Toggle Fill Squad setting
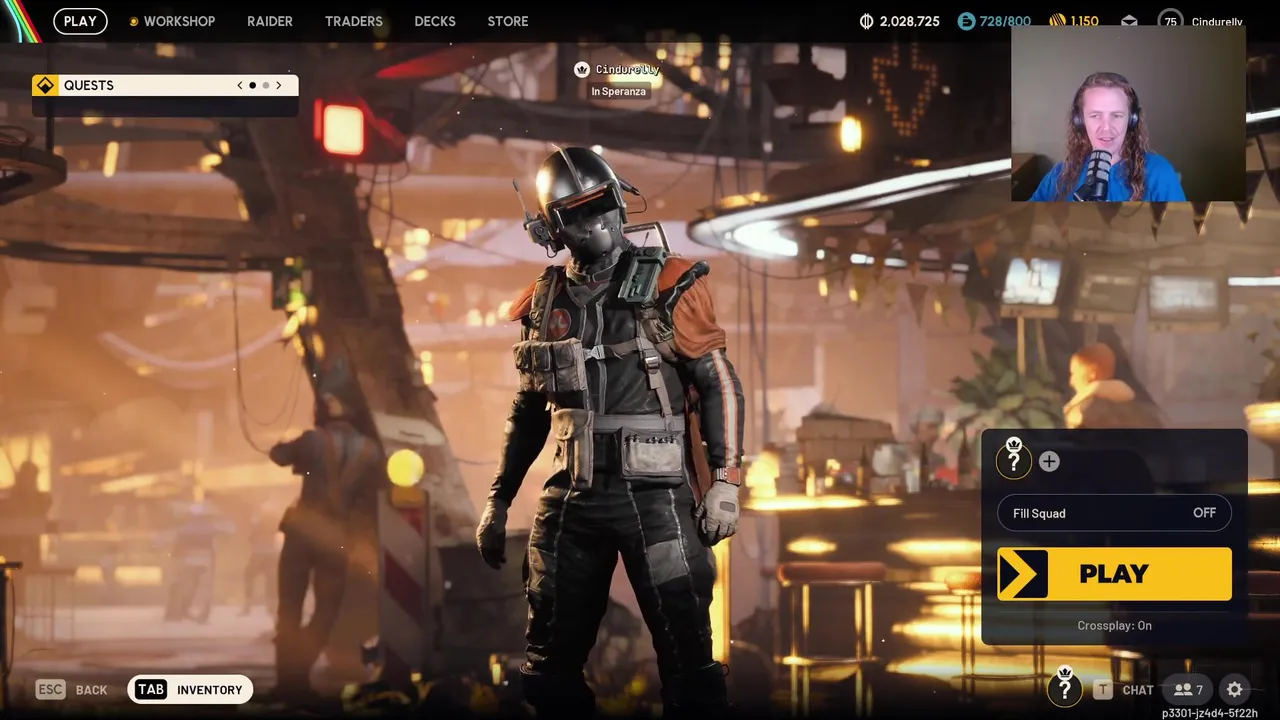This screenshot has width=1280, height=720. tap(1114, 513)
